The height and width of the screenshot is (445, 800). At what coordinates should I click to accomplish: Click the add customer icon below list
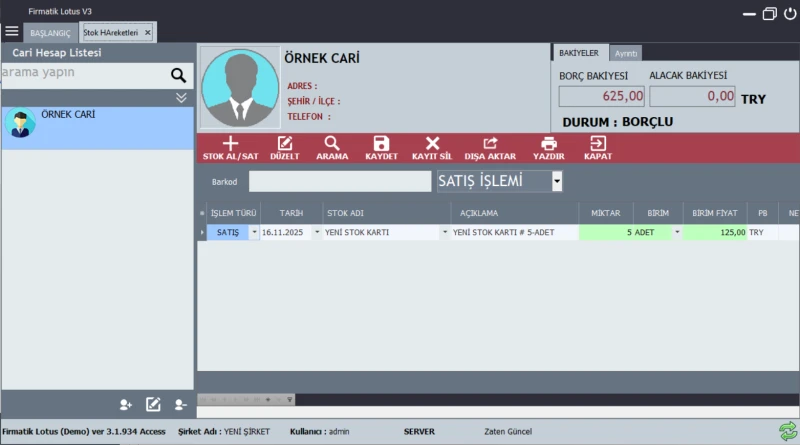(x=126, y=404)
